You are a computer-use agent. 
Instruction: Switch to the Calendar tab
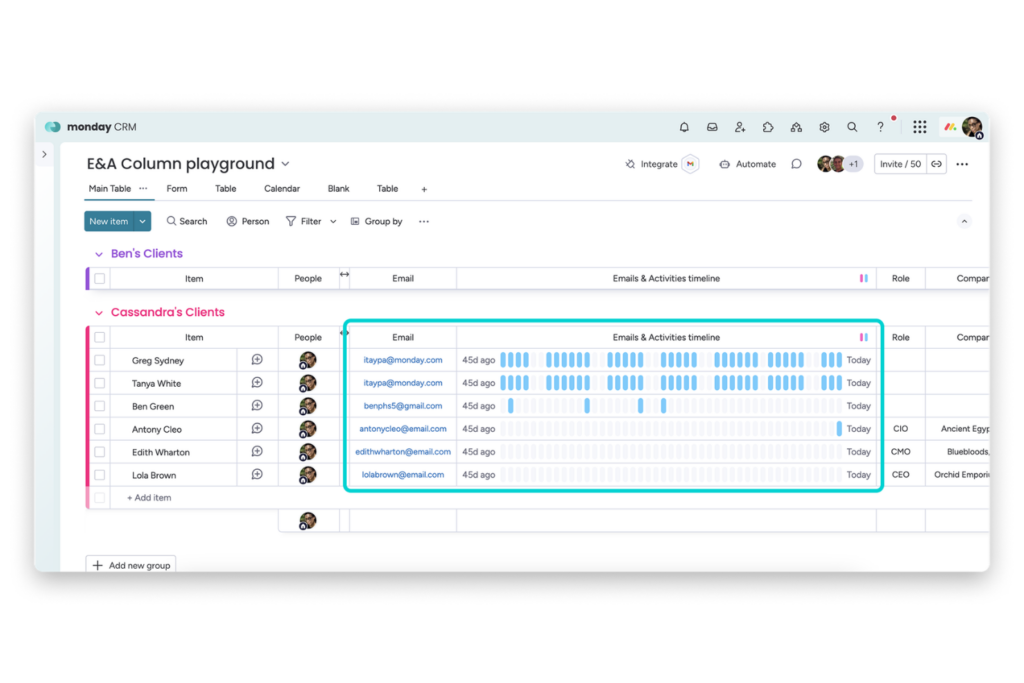(281, 188)
